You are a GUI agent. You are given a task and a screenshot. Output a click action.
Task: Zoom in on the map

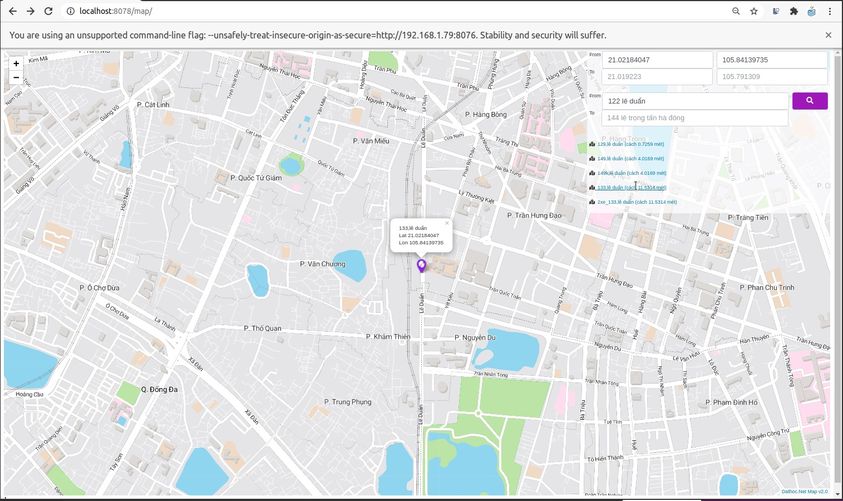(16, 63)
